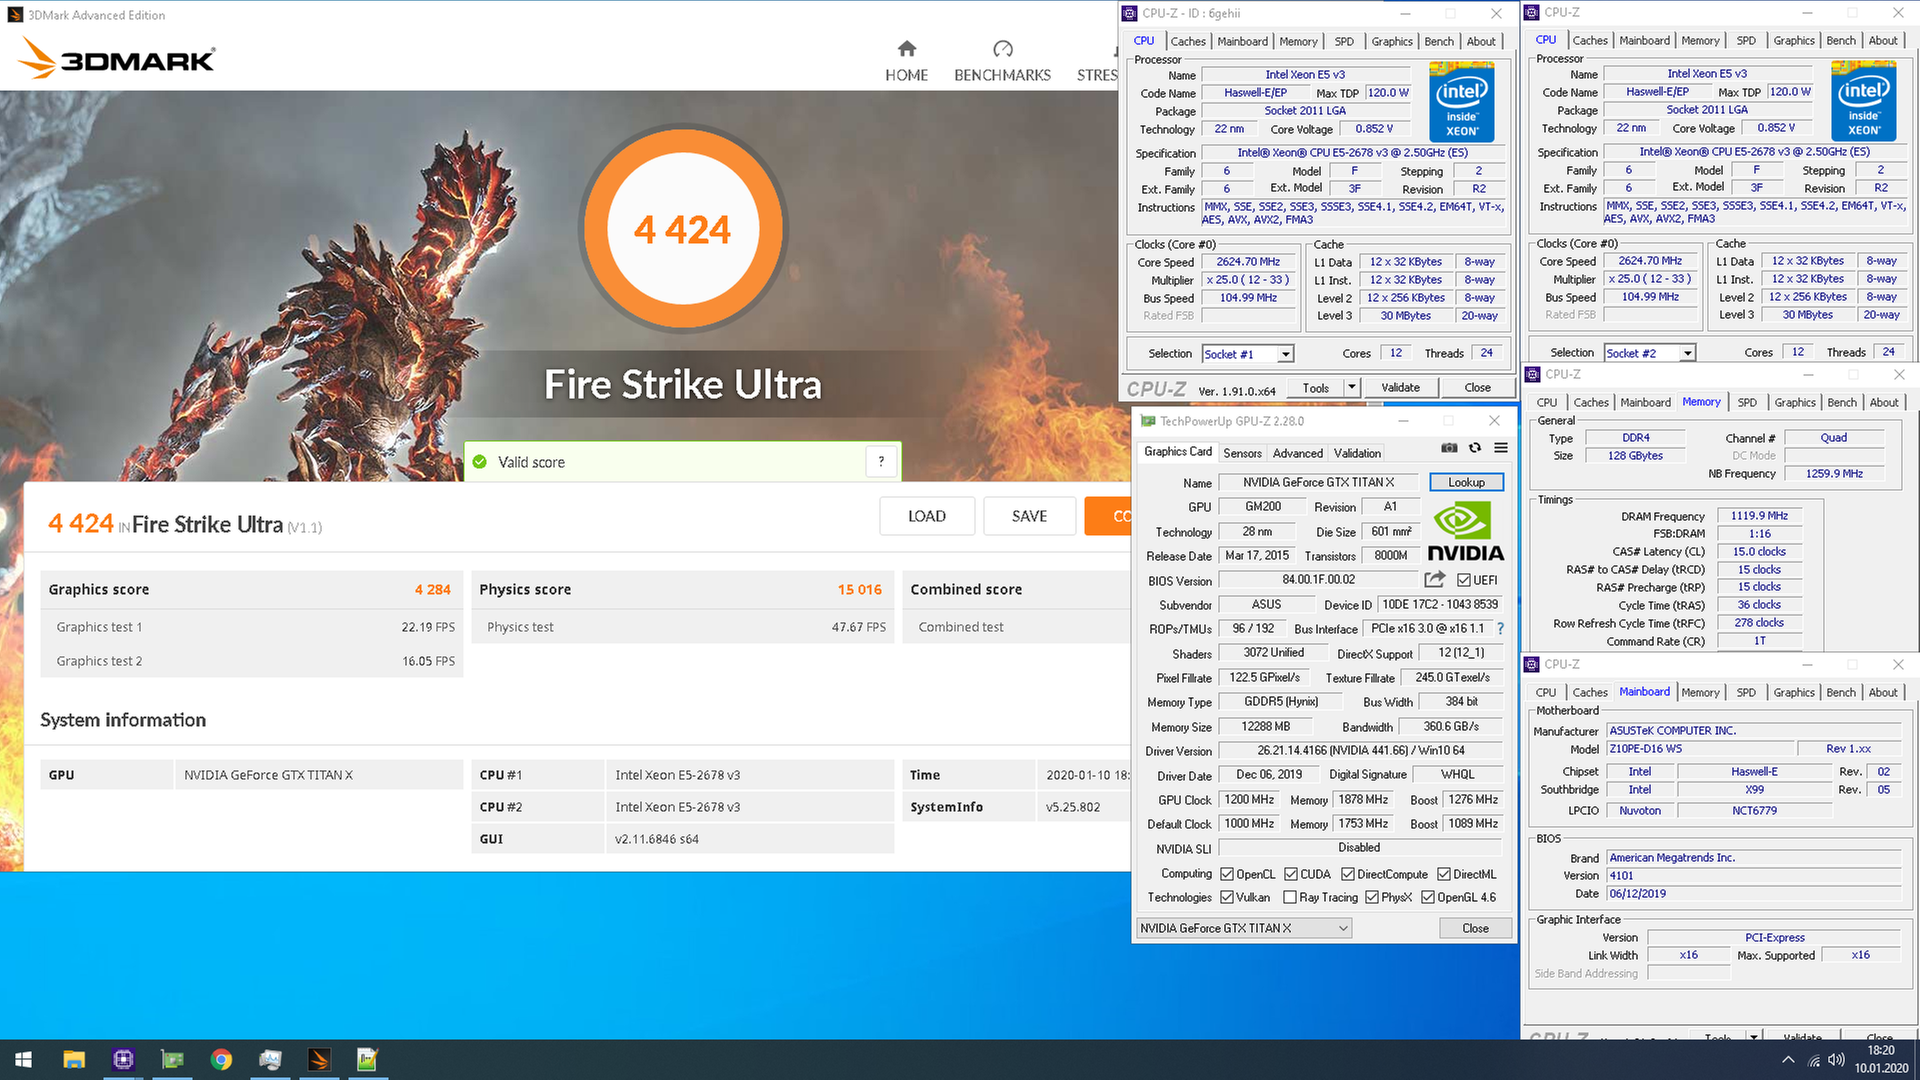Click the CPU #2 Intel Xeon E5-2678 v3 row
The image size is (1920, 1080).
point(683,807)
